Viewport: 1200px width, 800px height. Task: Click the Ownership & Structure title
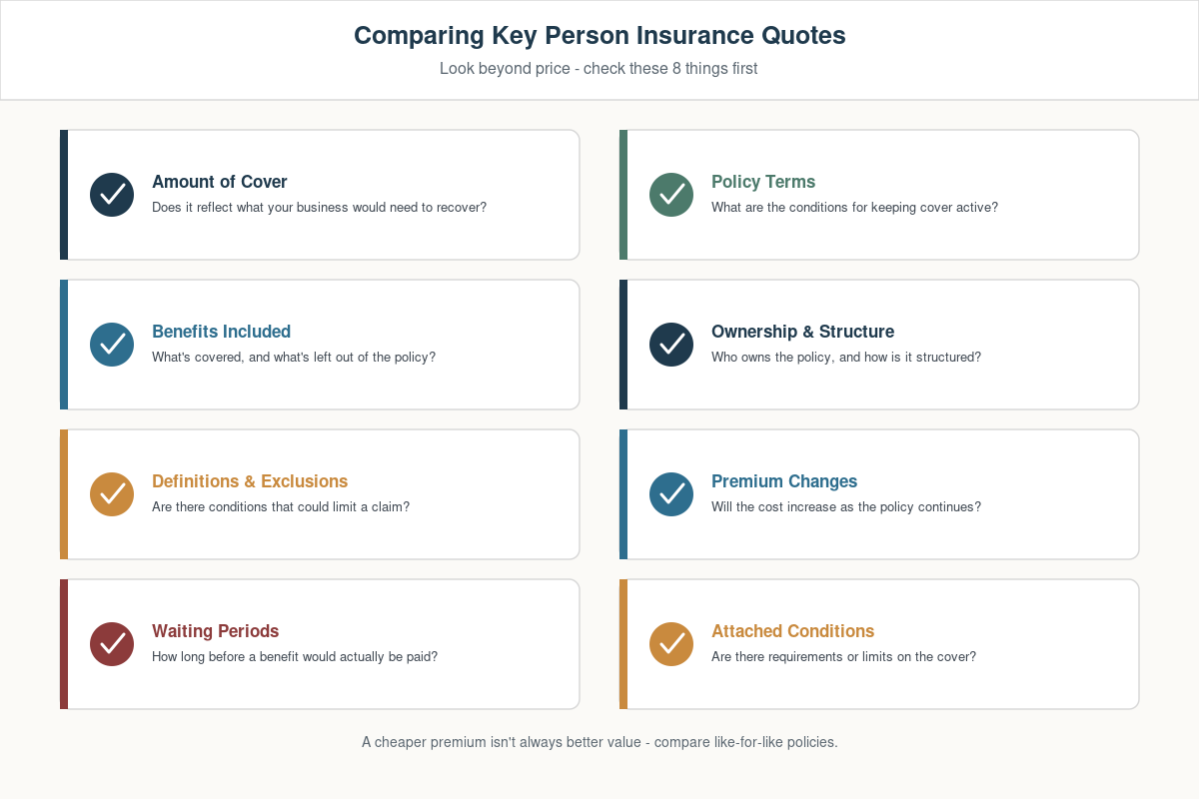pyautogui.click(x=803, y=332)
